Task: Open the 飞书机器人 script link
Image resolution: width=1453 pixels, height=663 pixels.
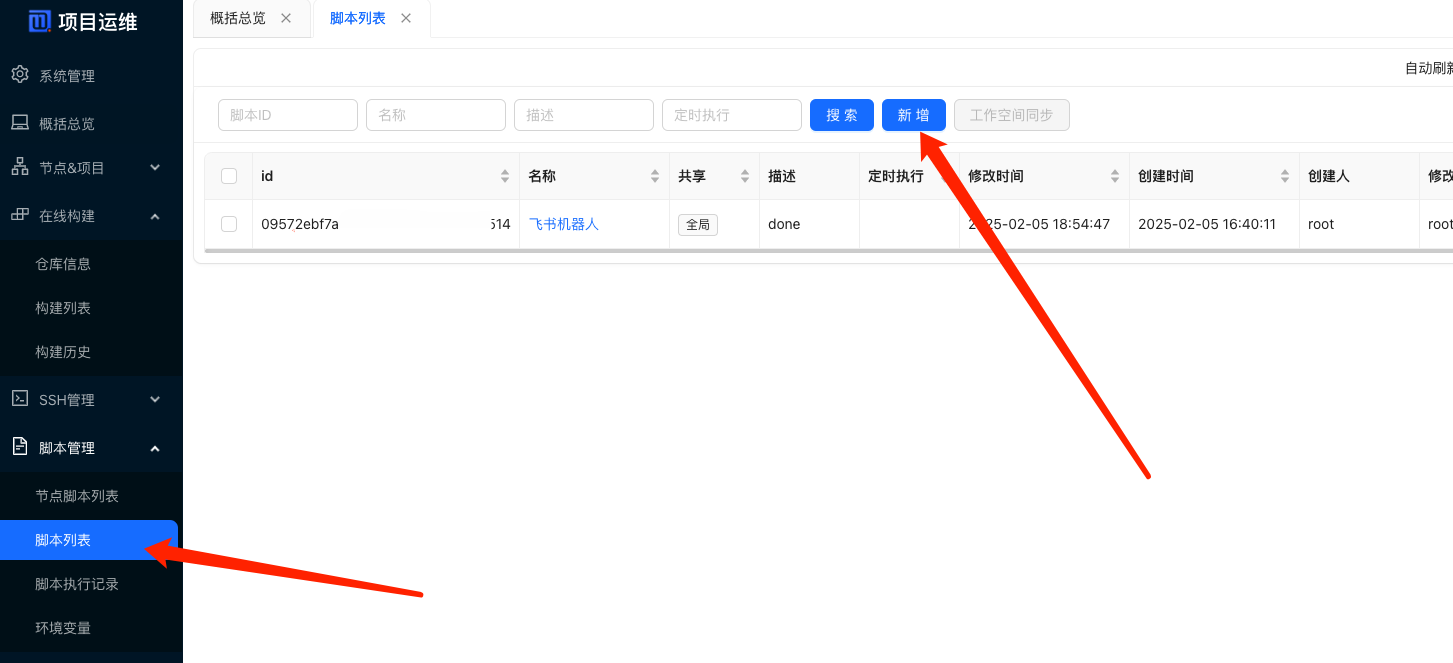Action: tap(563, 224)
